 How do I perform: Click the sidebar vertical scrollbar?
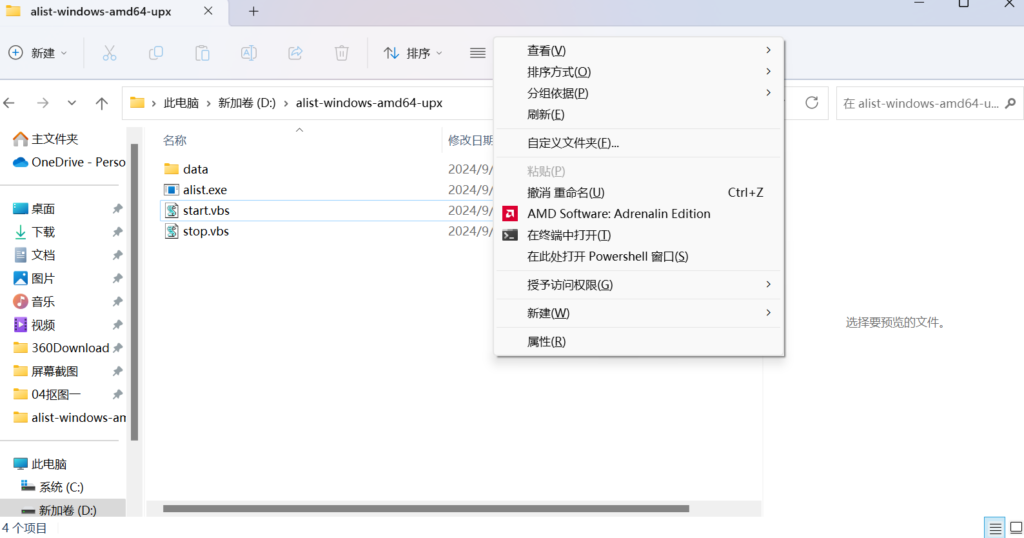click(135, 292)
